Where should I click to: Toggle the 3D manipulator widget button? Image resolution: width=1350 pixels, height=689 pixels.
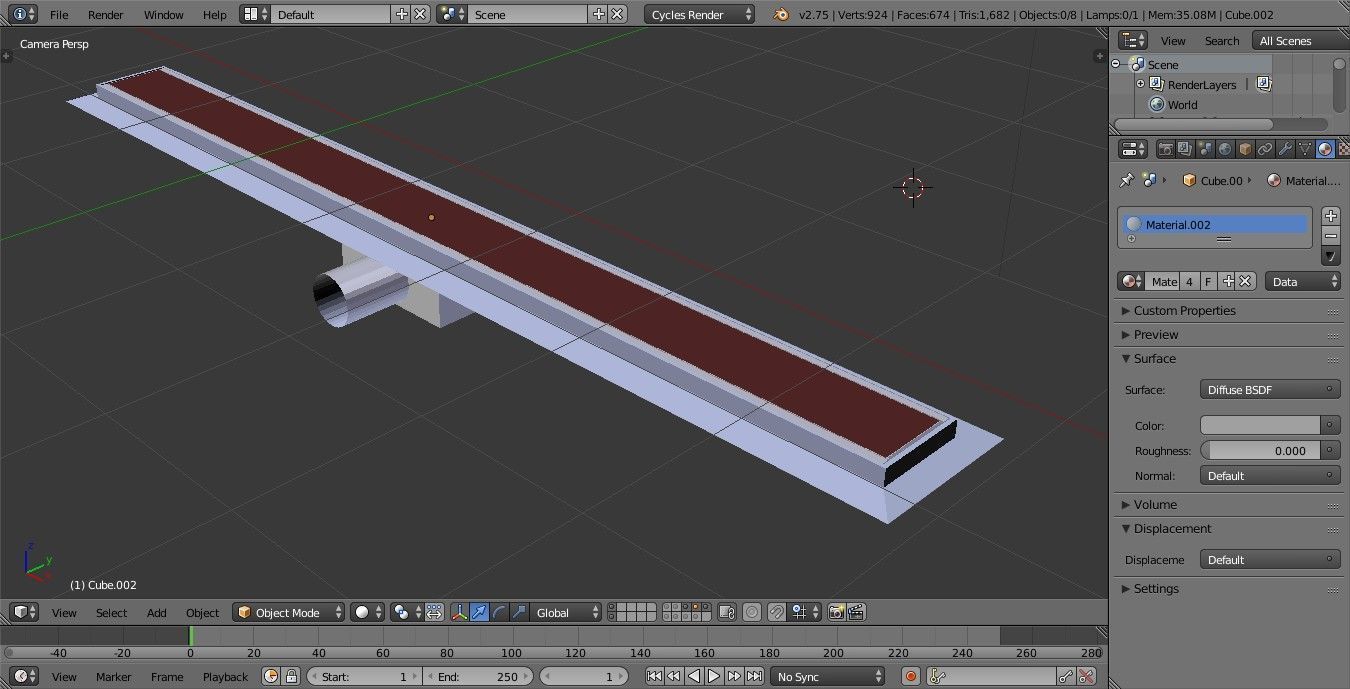click(460, 612)
